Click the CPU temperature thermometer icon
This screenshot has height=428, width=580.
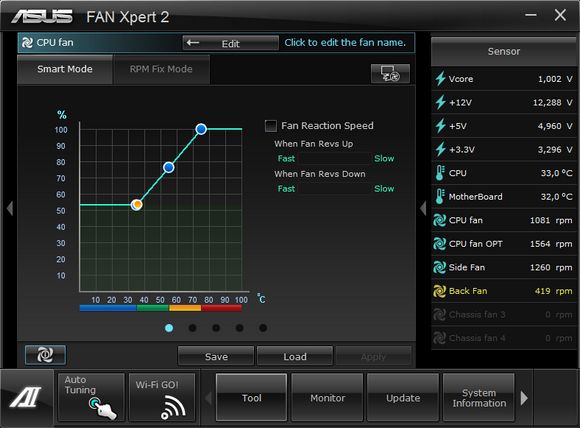point(439,173)
